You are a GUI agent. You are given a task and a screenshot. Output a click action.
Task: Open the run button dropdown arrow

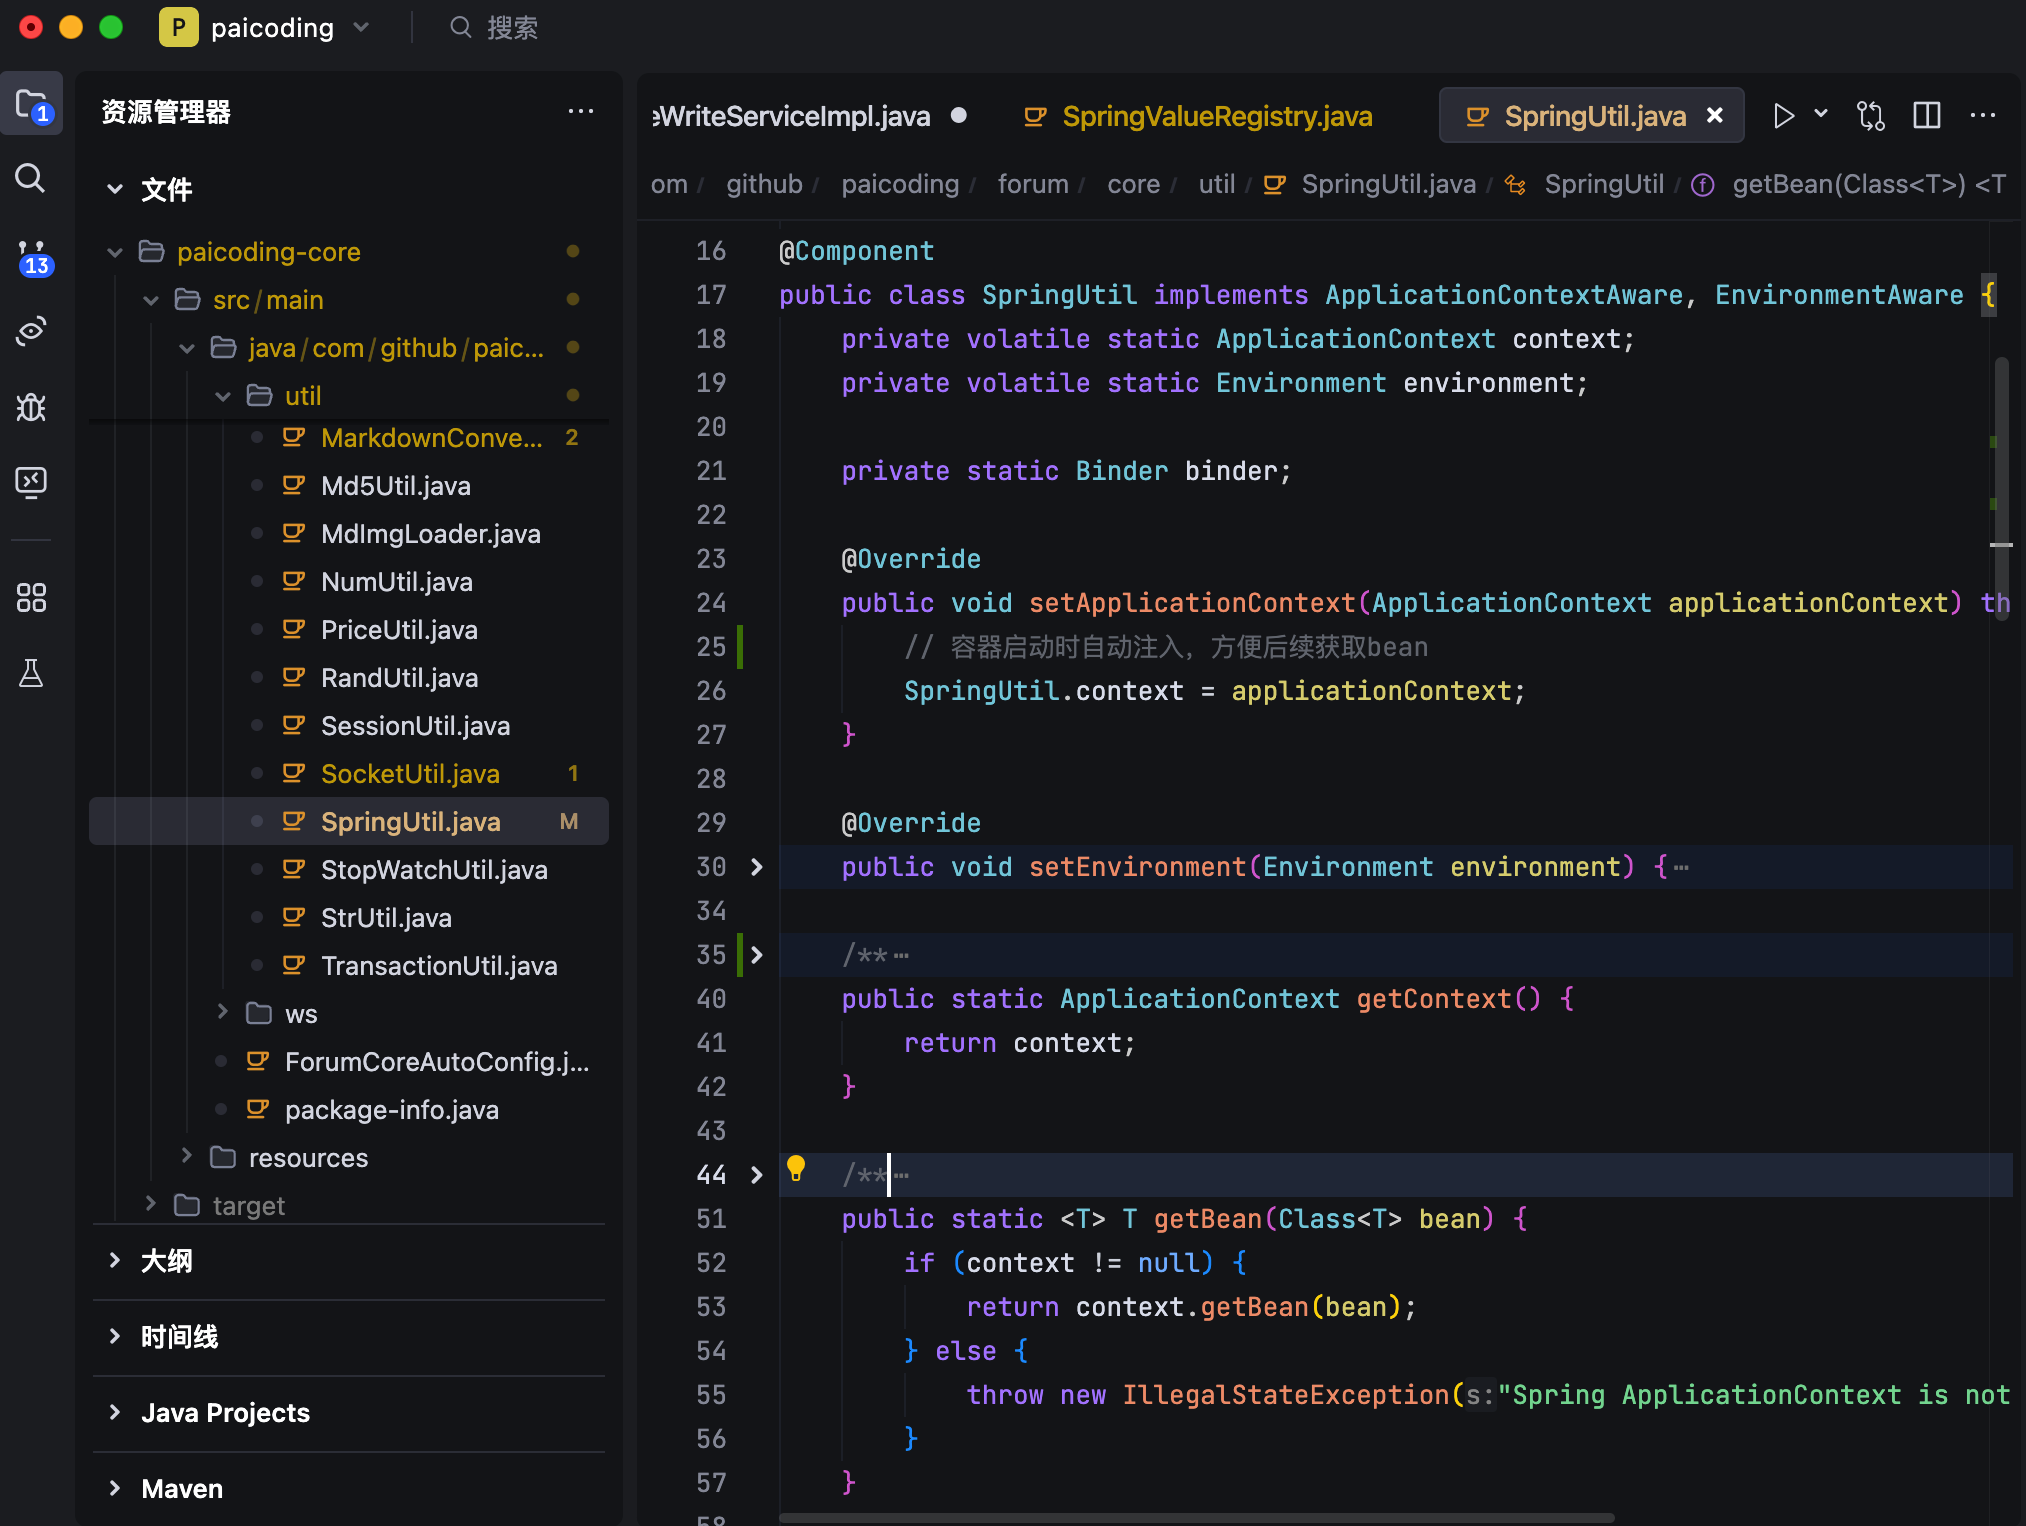(x=1821, y=114)
